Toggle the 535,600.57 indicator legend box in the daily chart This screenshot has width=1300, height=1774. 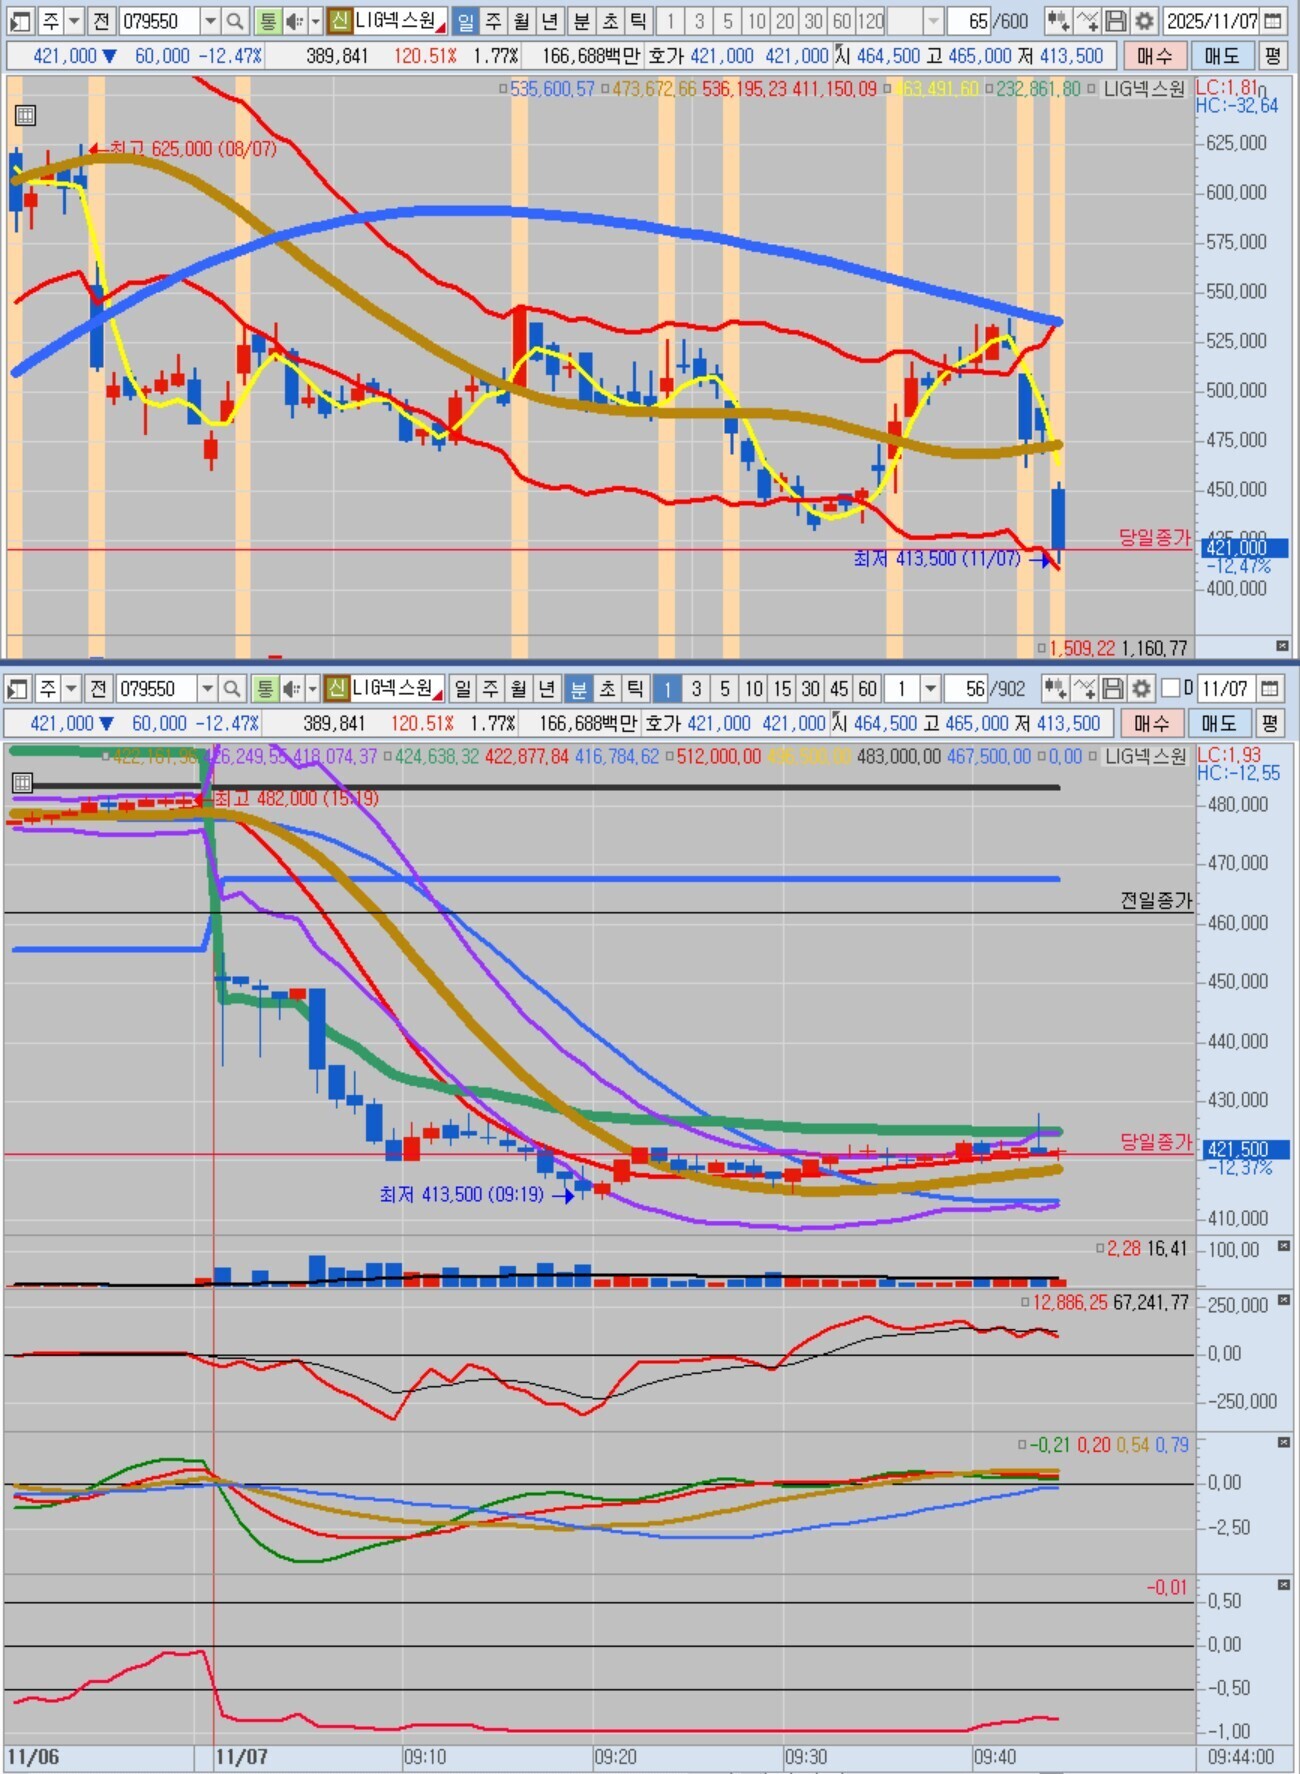(x=504, y=90)
